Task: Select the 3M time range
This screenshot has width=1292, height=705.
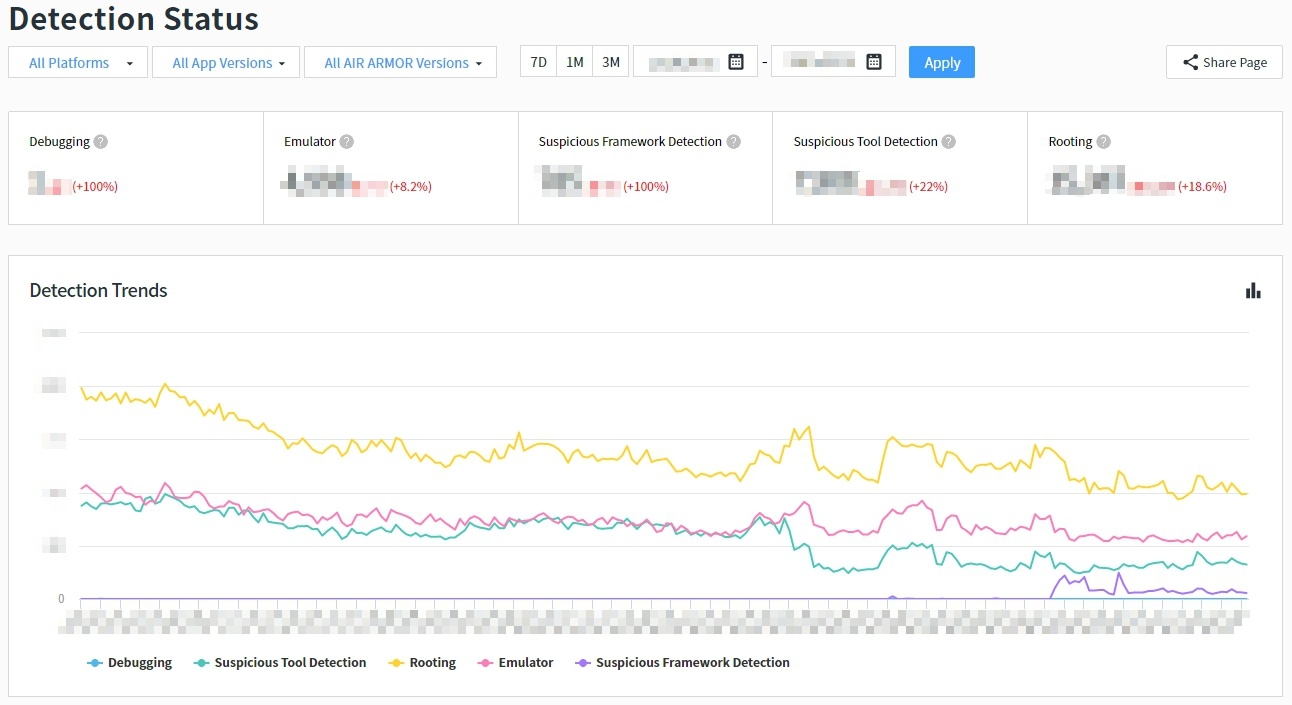Action: (x=610, y=62)
